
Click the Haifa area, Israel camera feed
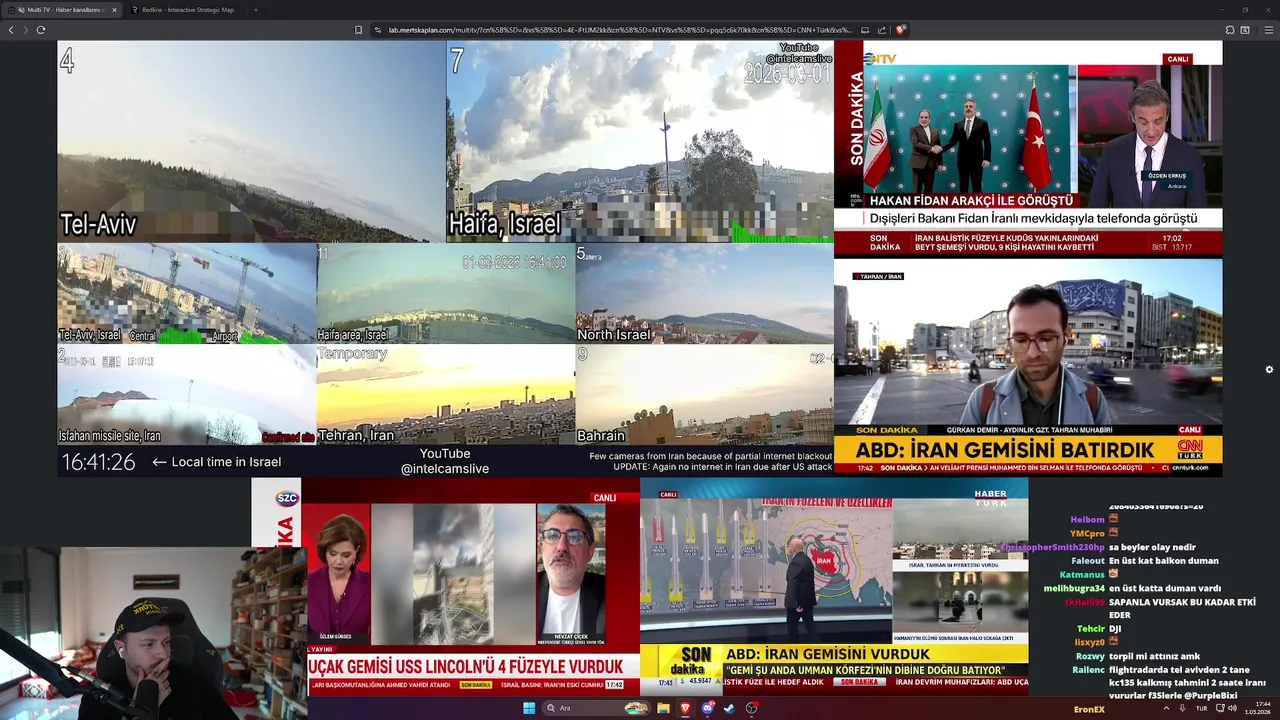(x=446, y=293)
